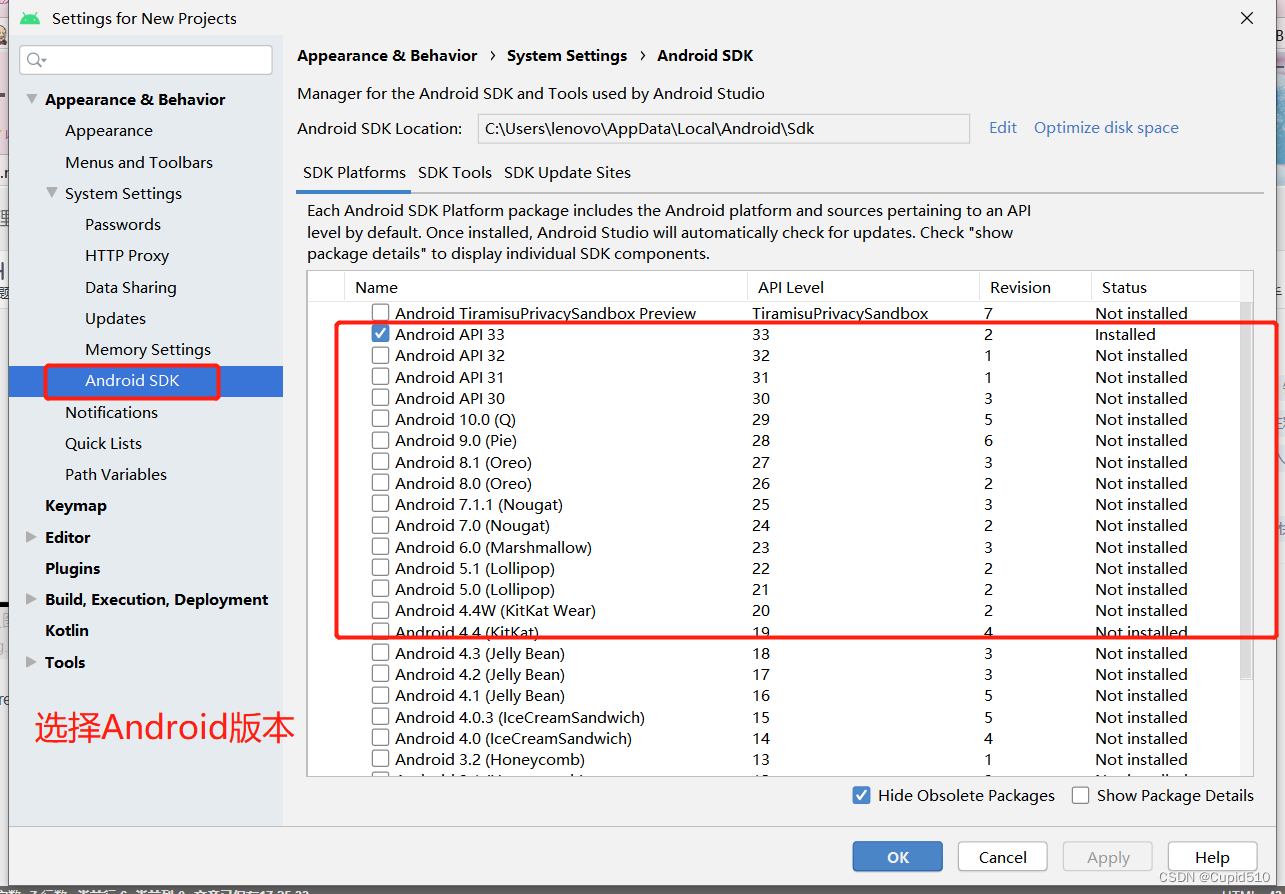
Task: Click the Android SDK Location path field
Action: [724, 128]
